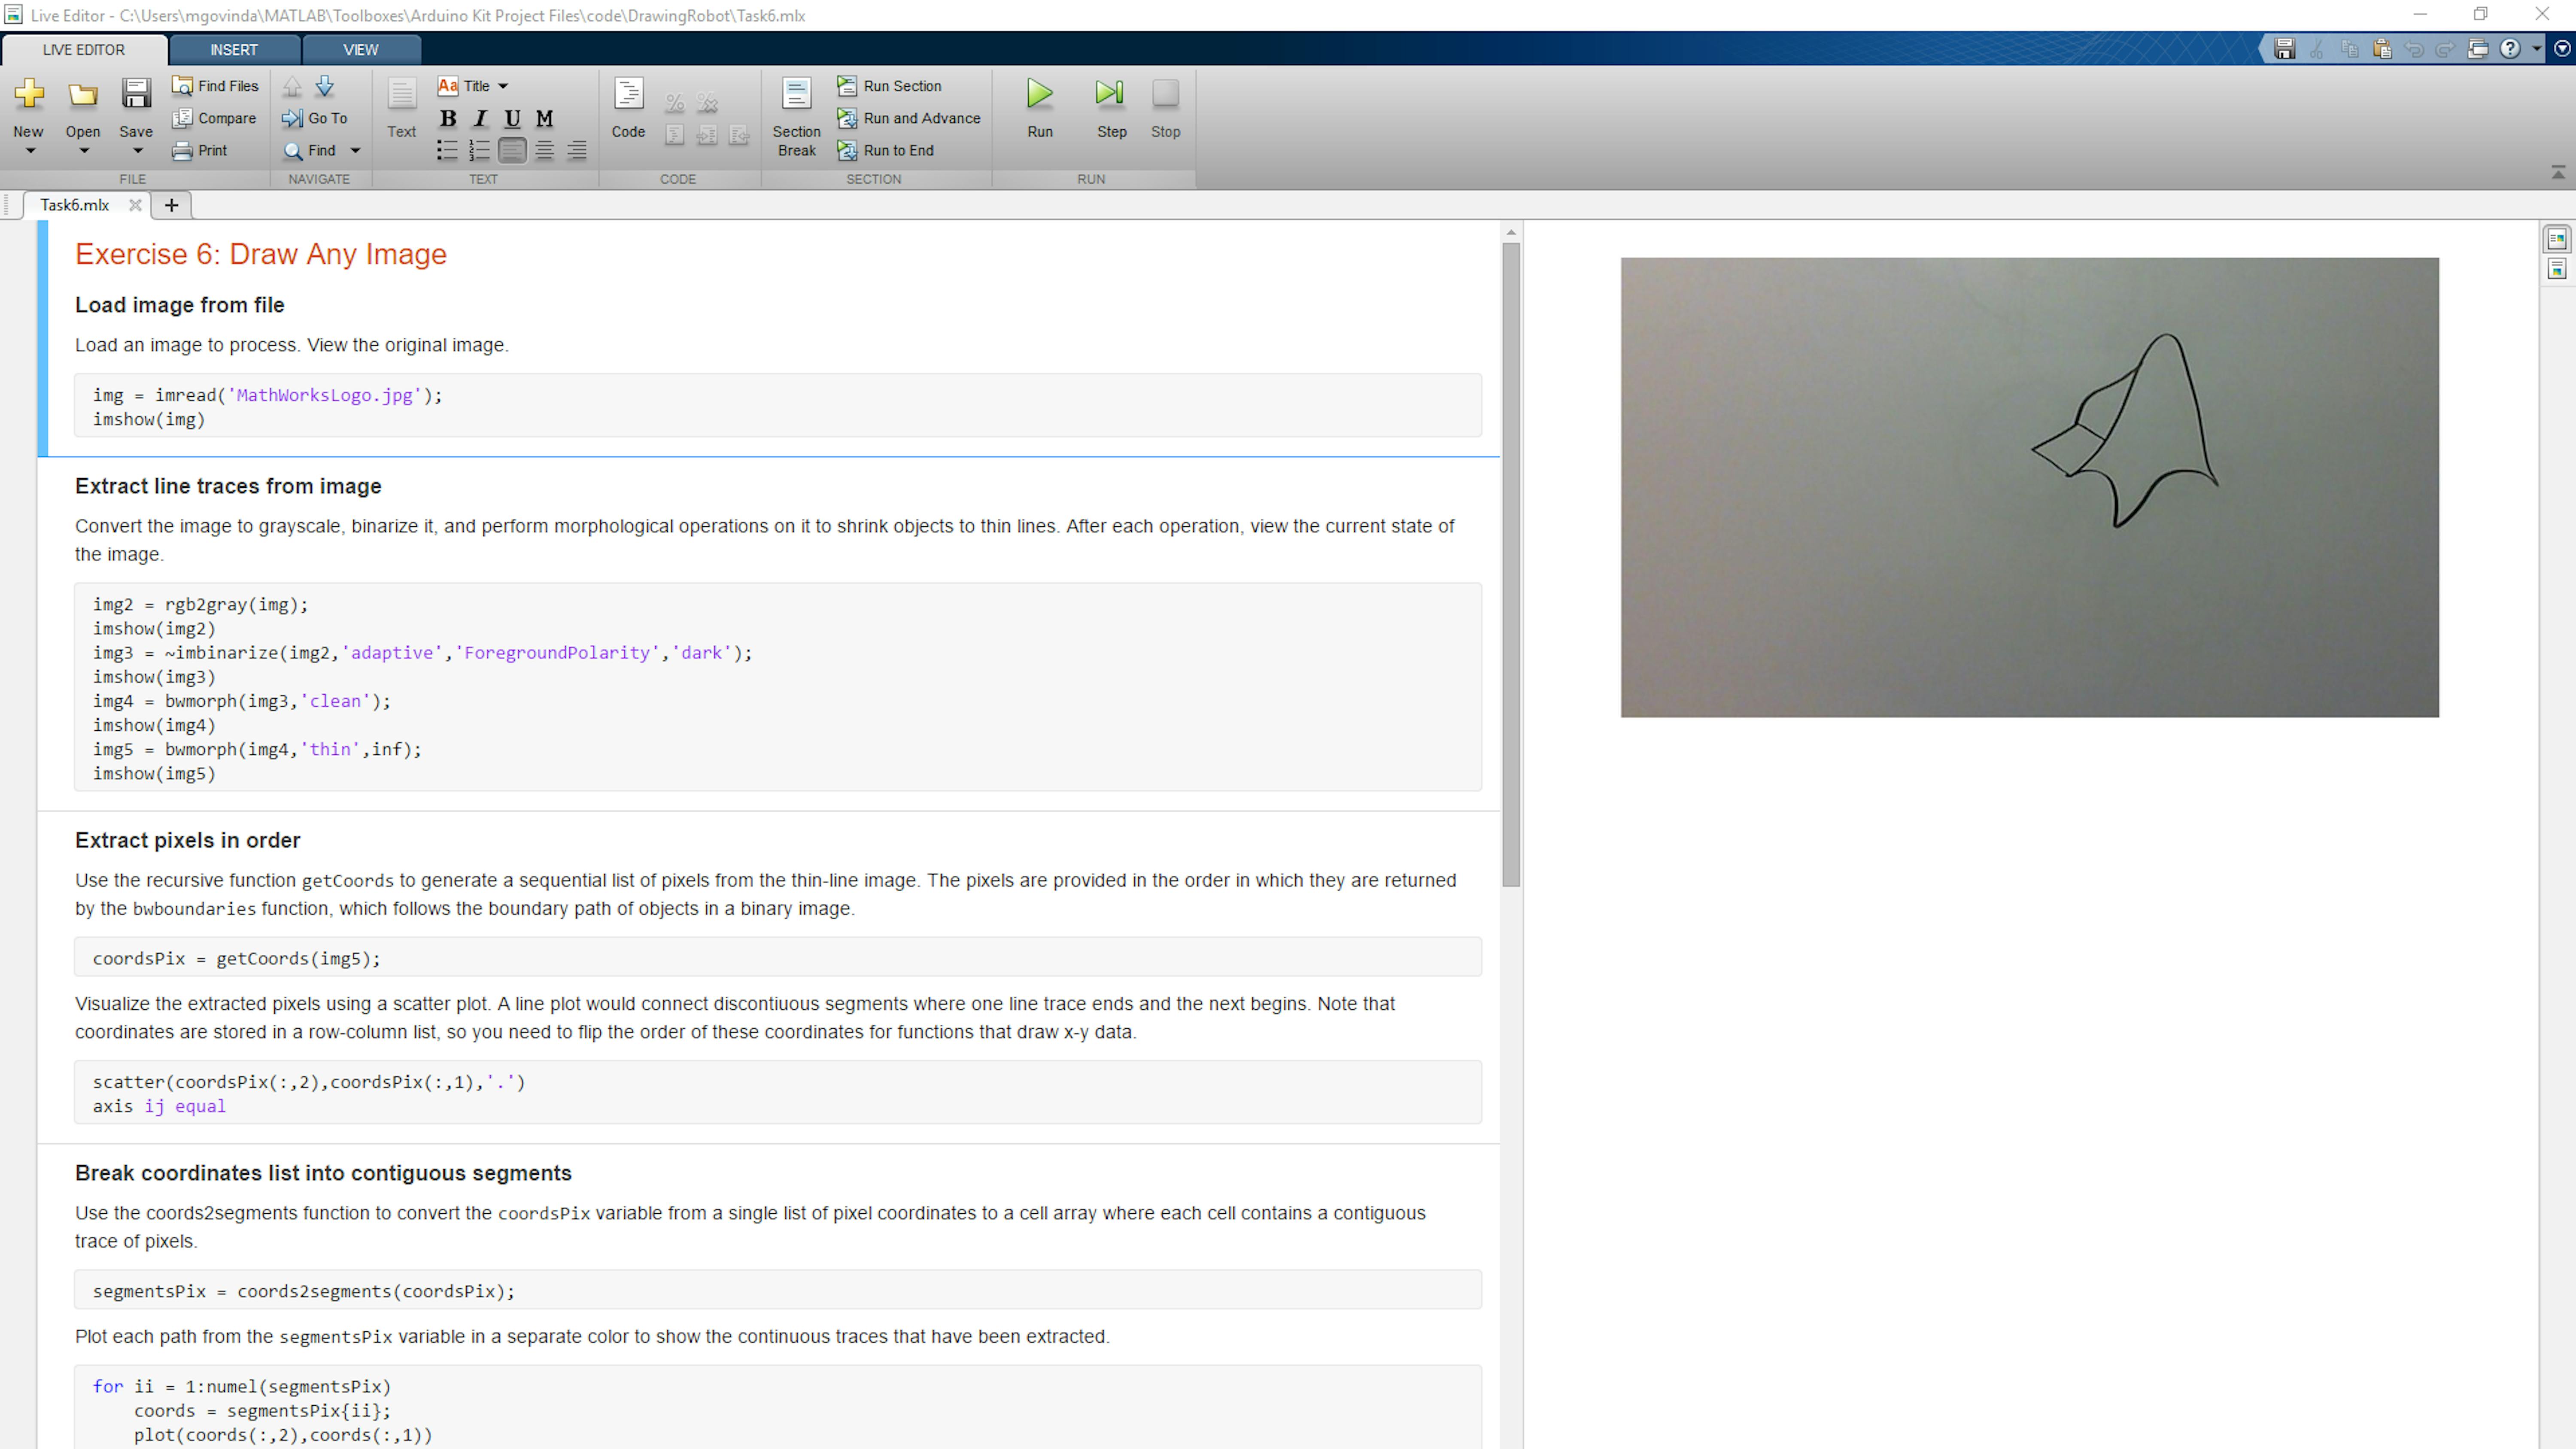Click the Save floppy disk icon in FILE group

pyautogui.click(x=136, y=94)
